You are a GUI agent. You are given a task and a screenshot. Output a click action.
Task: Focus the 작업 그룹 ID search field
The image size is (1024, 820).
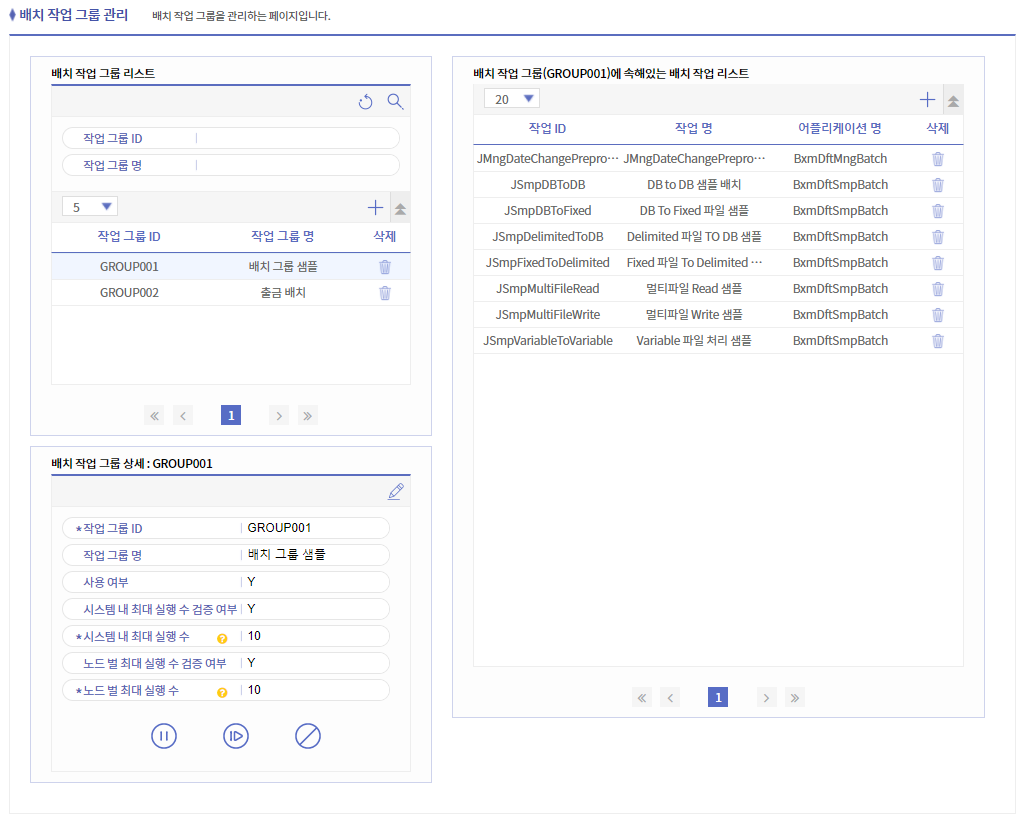[x=297, y=138]
